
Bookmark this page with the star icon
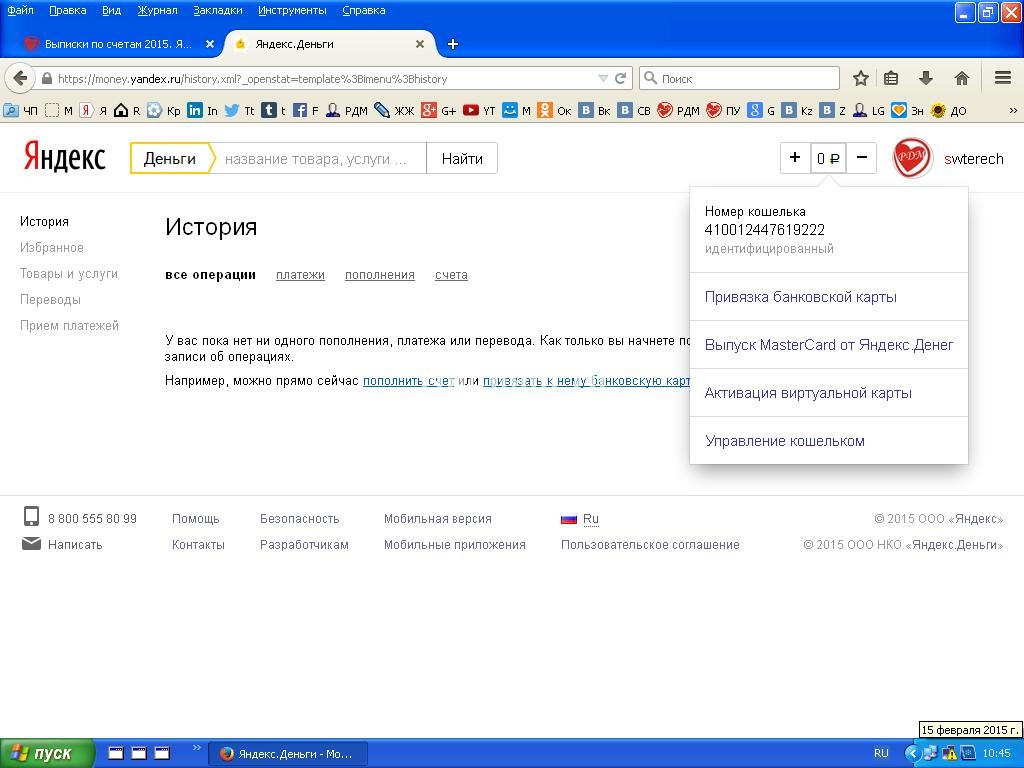click(x=861, y=78)
